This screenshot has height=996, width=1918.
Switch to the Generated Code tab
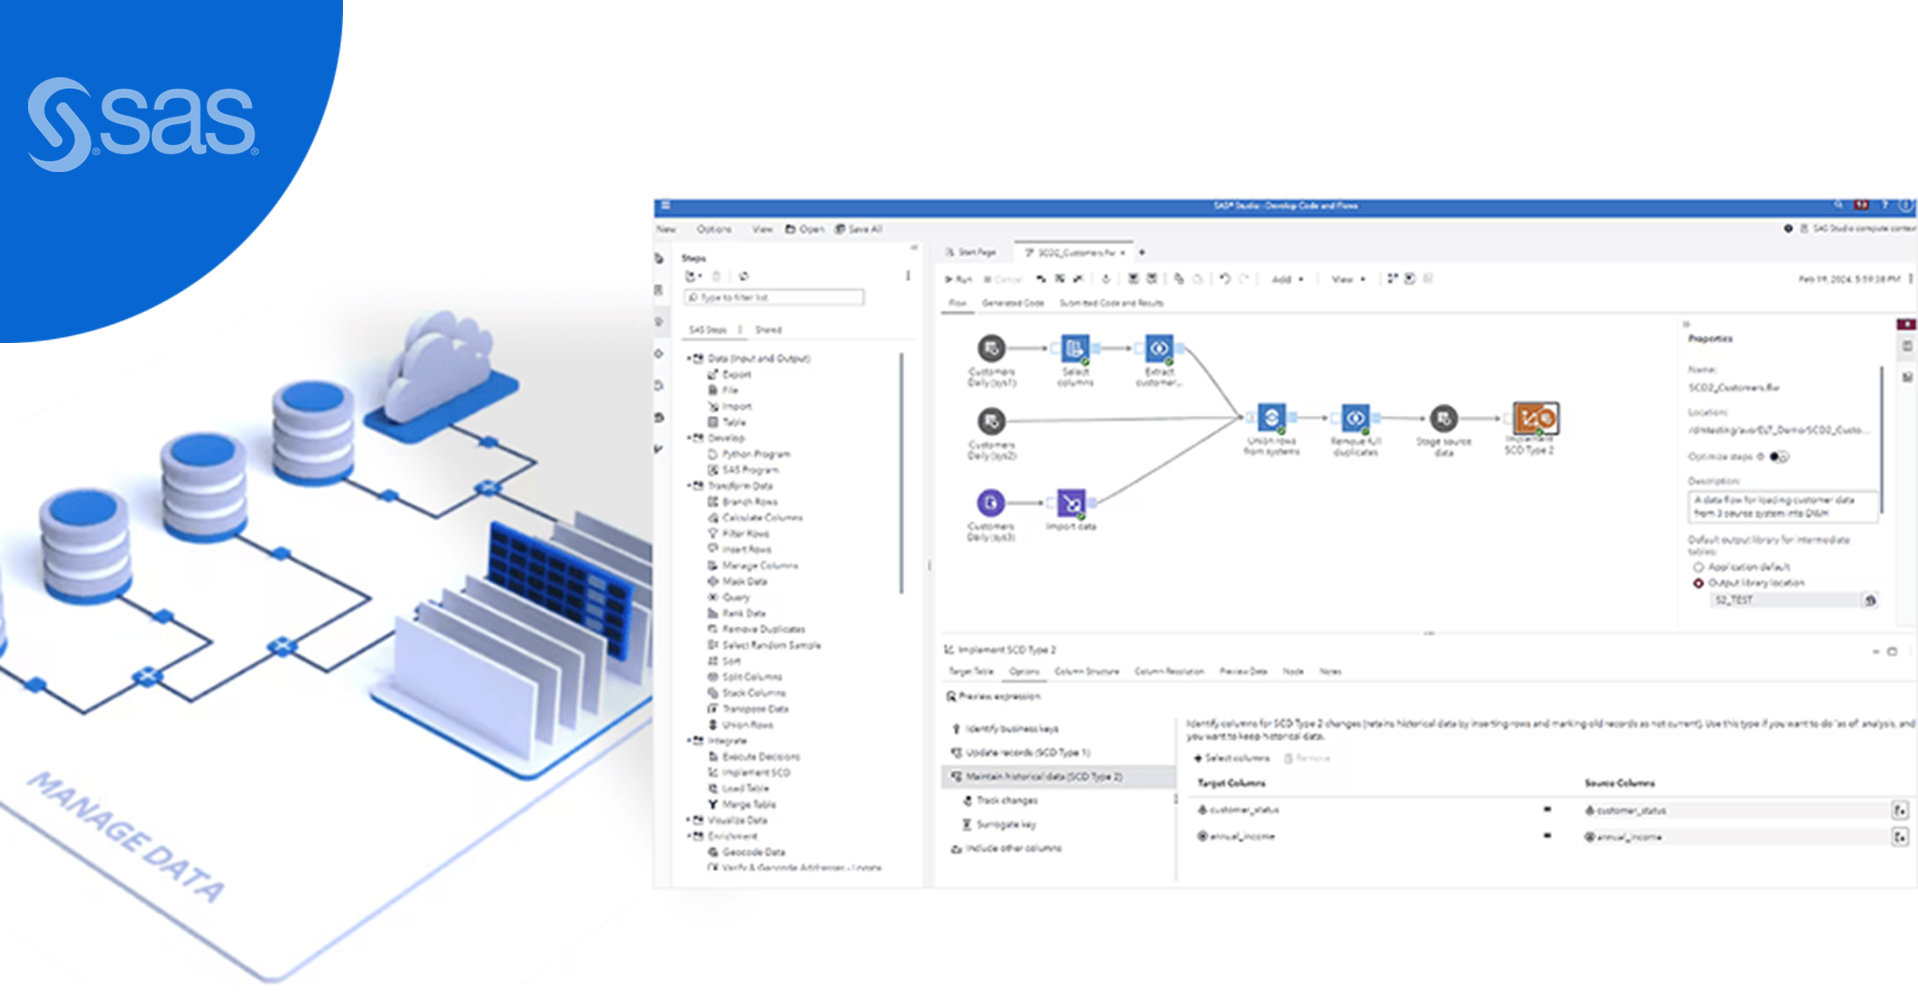1012,303
